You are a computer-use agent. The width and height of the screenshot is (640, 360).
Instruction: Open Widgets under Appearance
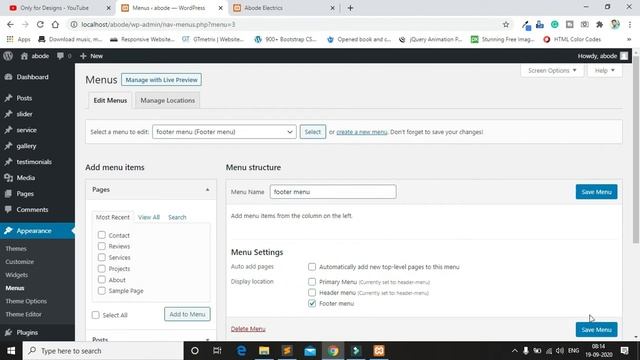[x=17, y=275]
